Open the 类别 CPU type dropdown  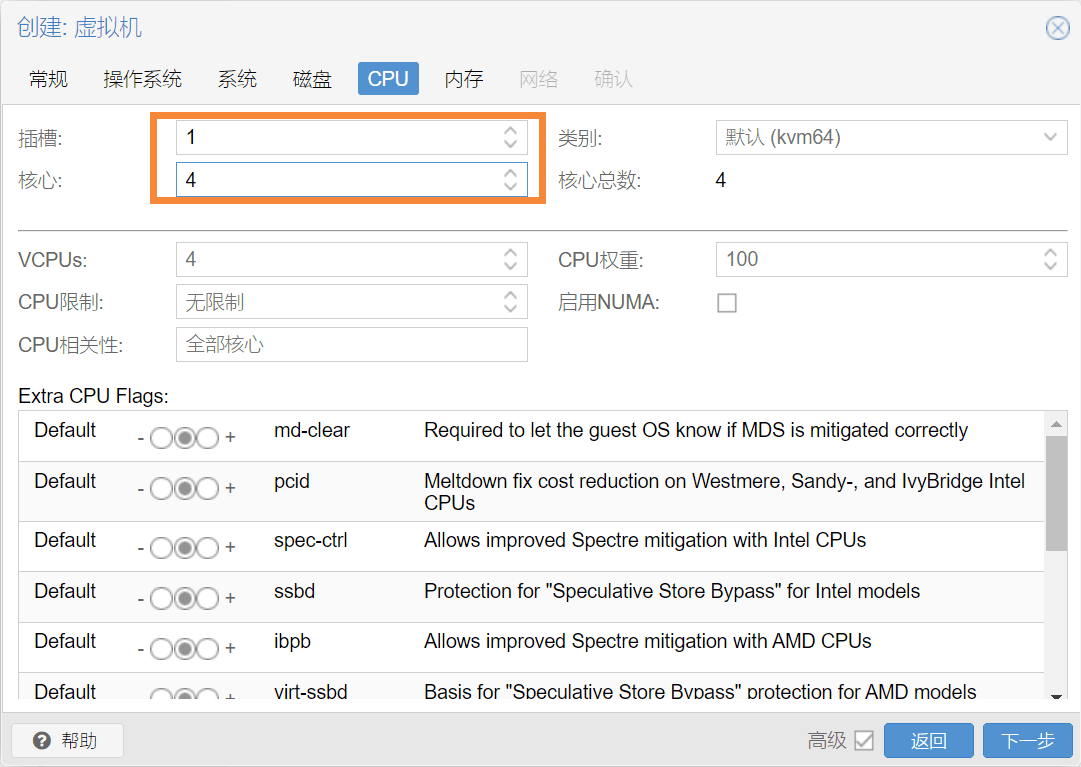[891, 137]
